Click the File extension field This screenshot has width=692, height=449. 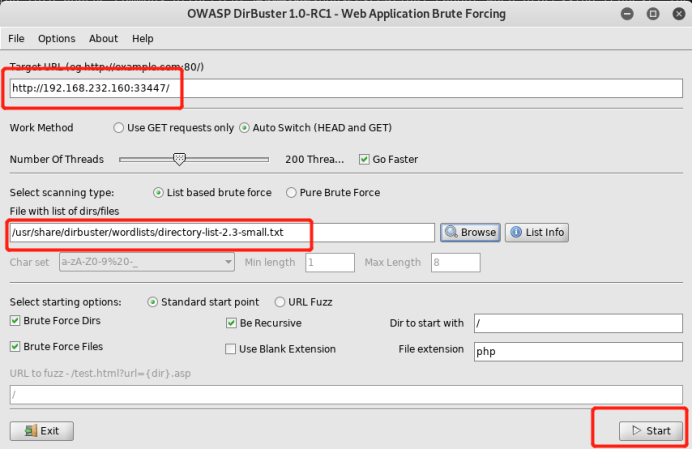pos(578,352)
